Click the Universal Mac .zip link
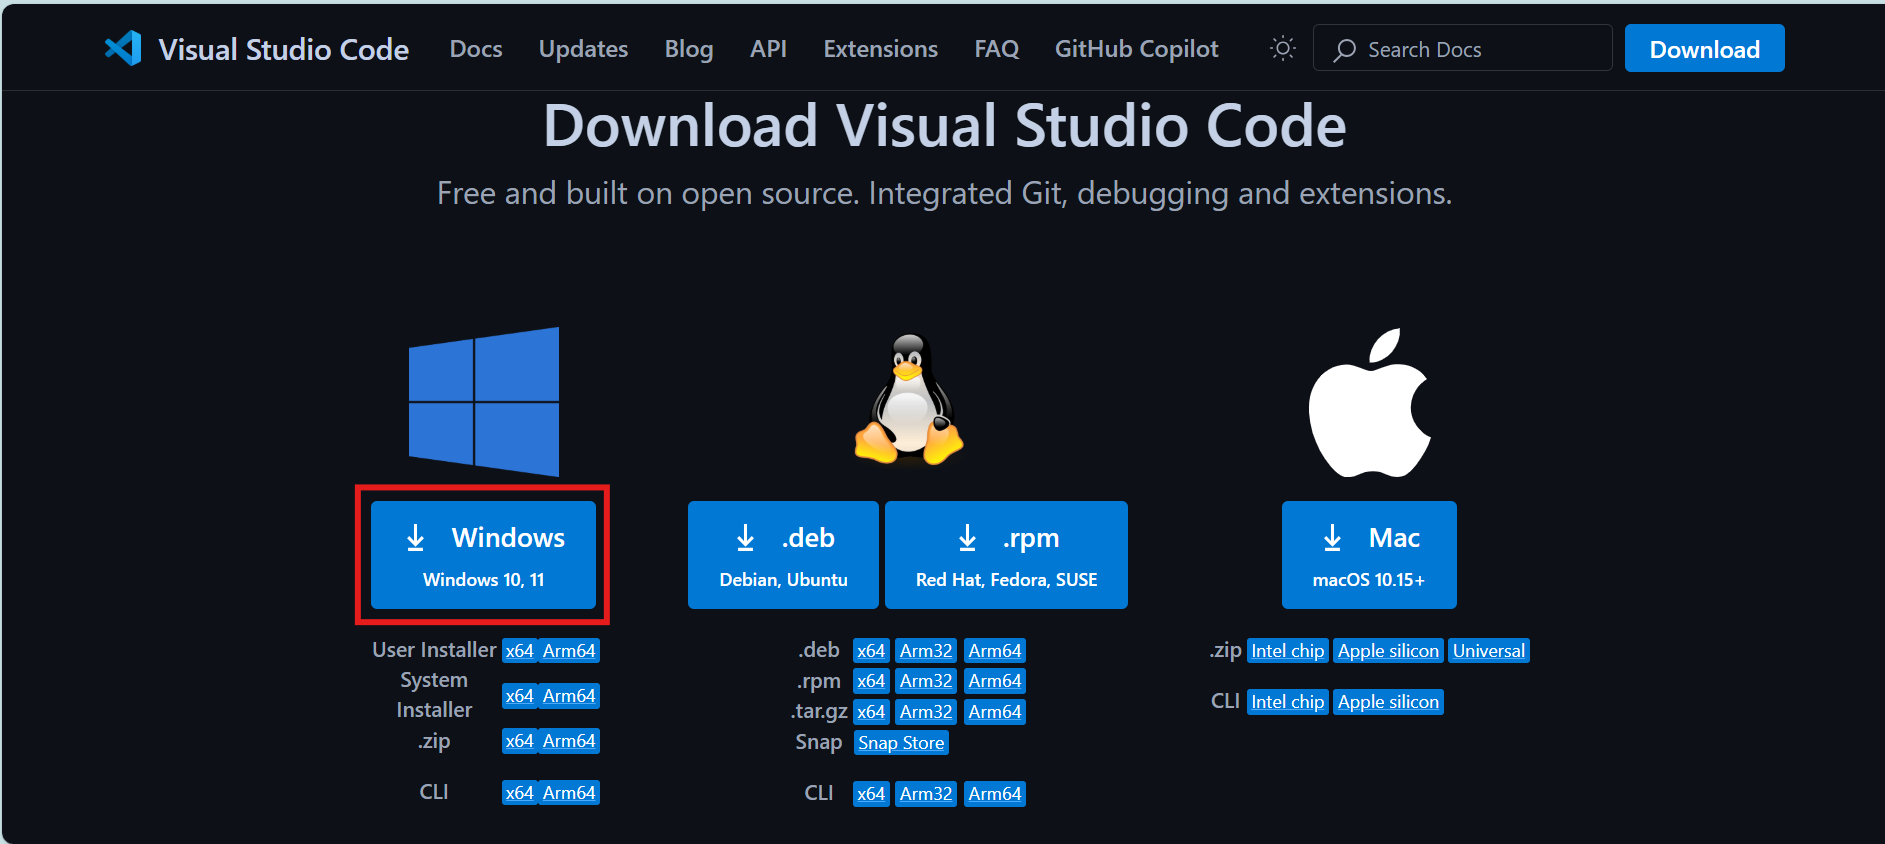The image size is (1885, 844). tap(1489, 651)
